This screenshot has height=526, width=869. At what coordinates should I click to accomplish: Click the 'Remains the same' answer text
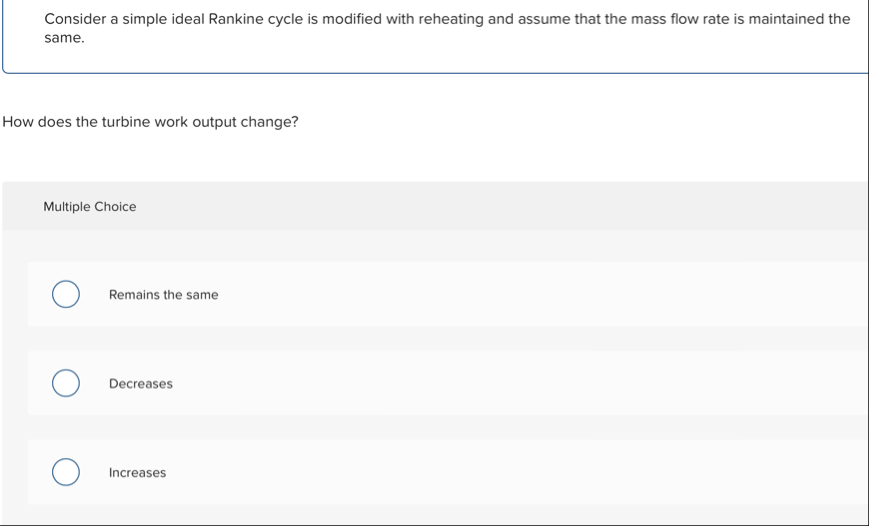(x=163, y=295)
